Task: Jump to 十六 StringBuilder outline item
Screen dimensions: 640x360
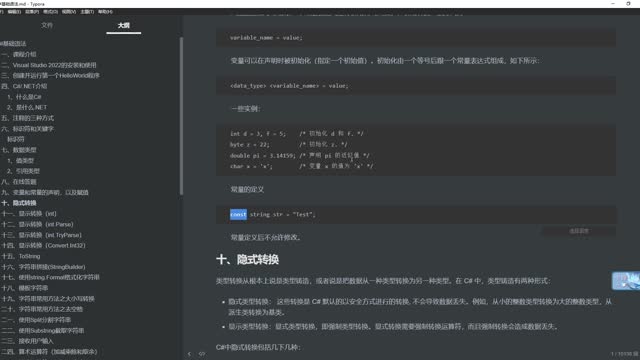Action: 44,267
